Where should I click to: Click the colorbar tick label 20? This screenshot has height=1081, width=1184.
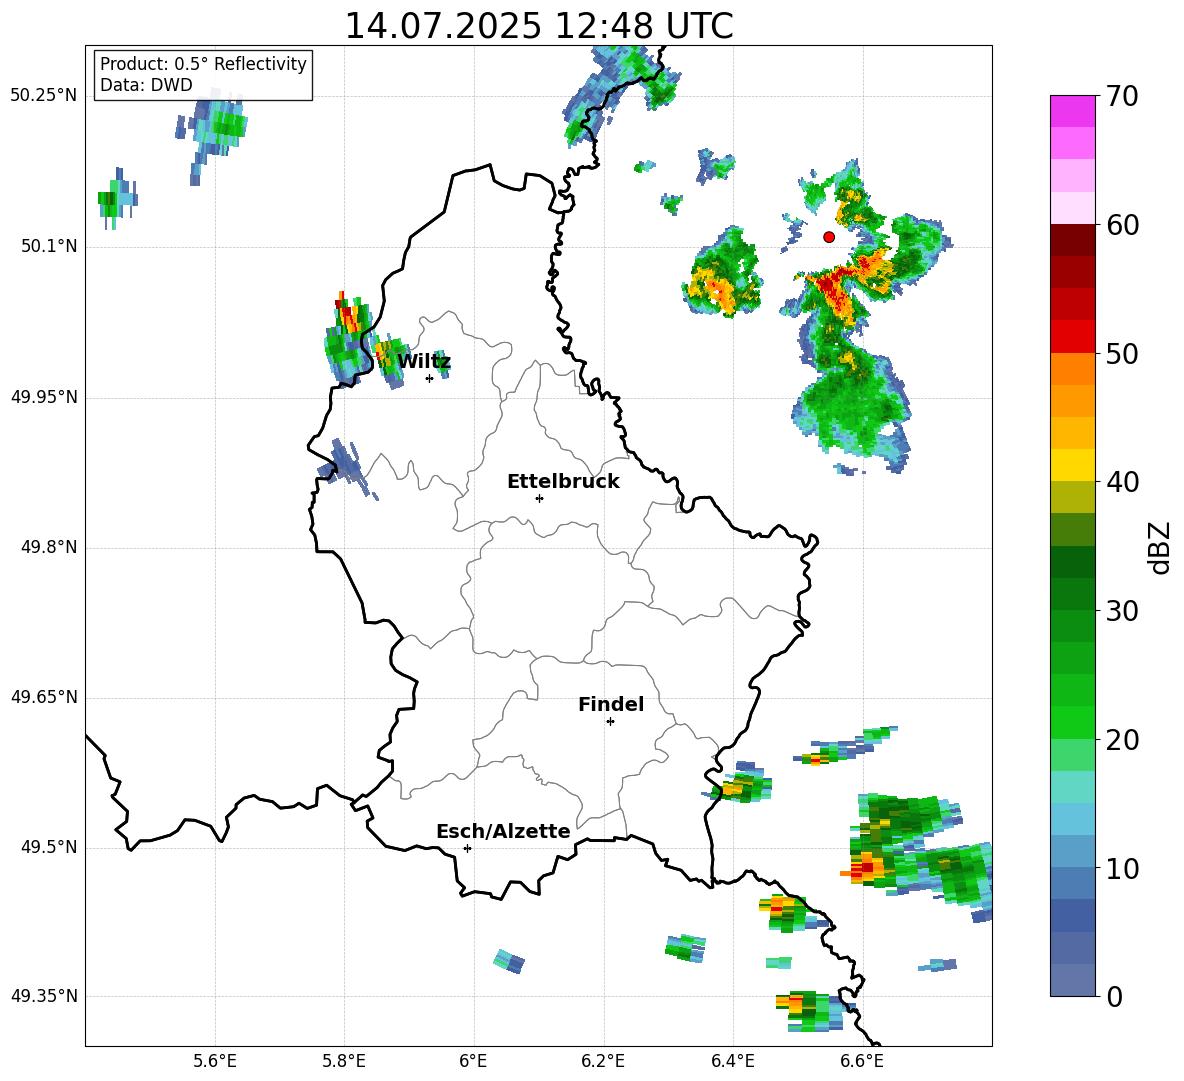[x=1122, y=740]
